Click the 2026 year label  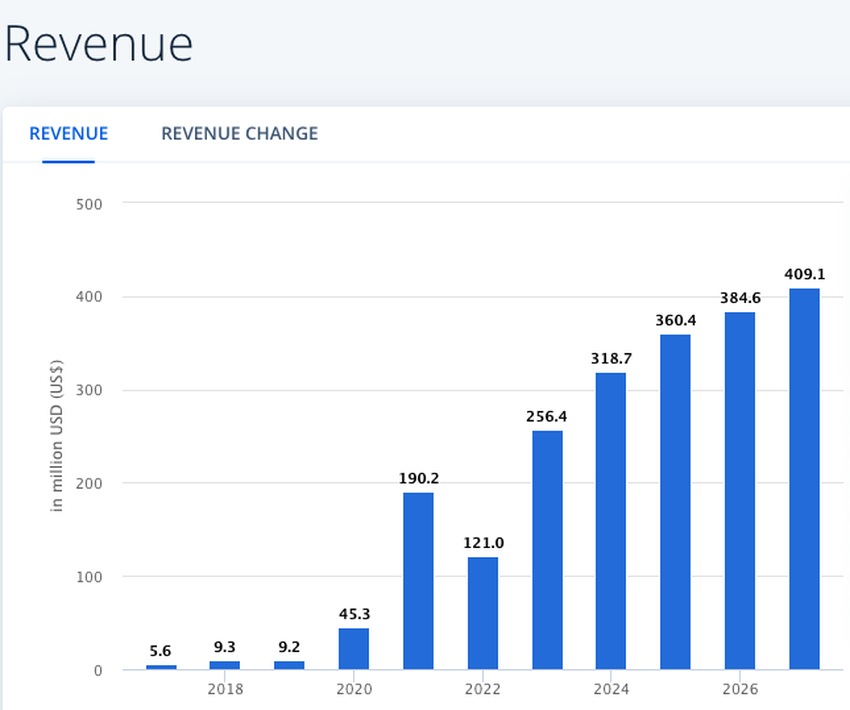(740, 689)
